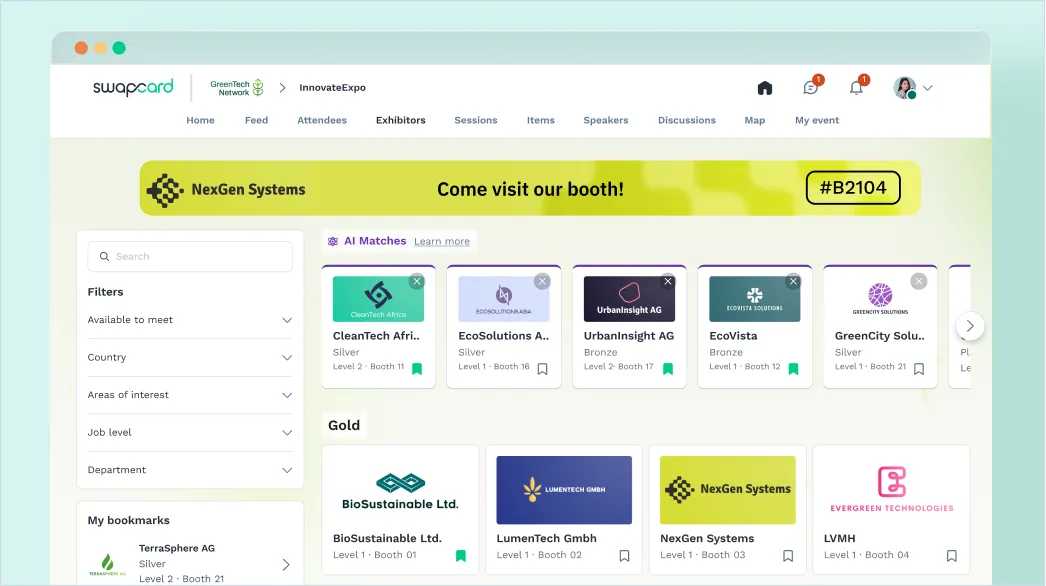Toggle bookmark on UrbanInsight AG

pos(668,368)
